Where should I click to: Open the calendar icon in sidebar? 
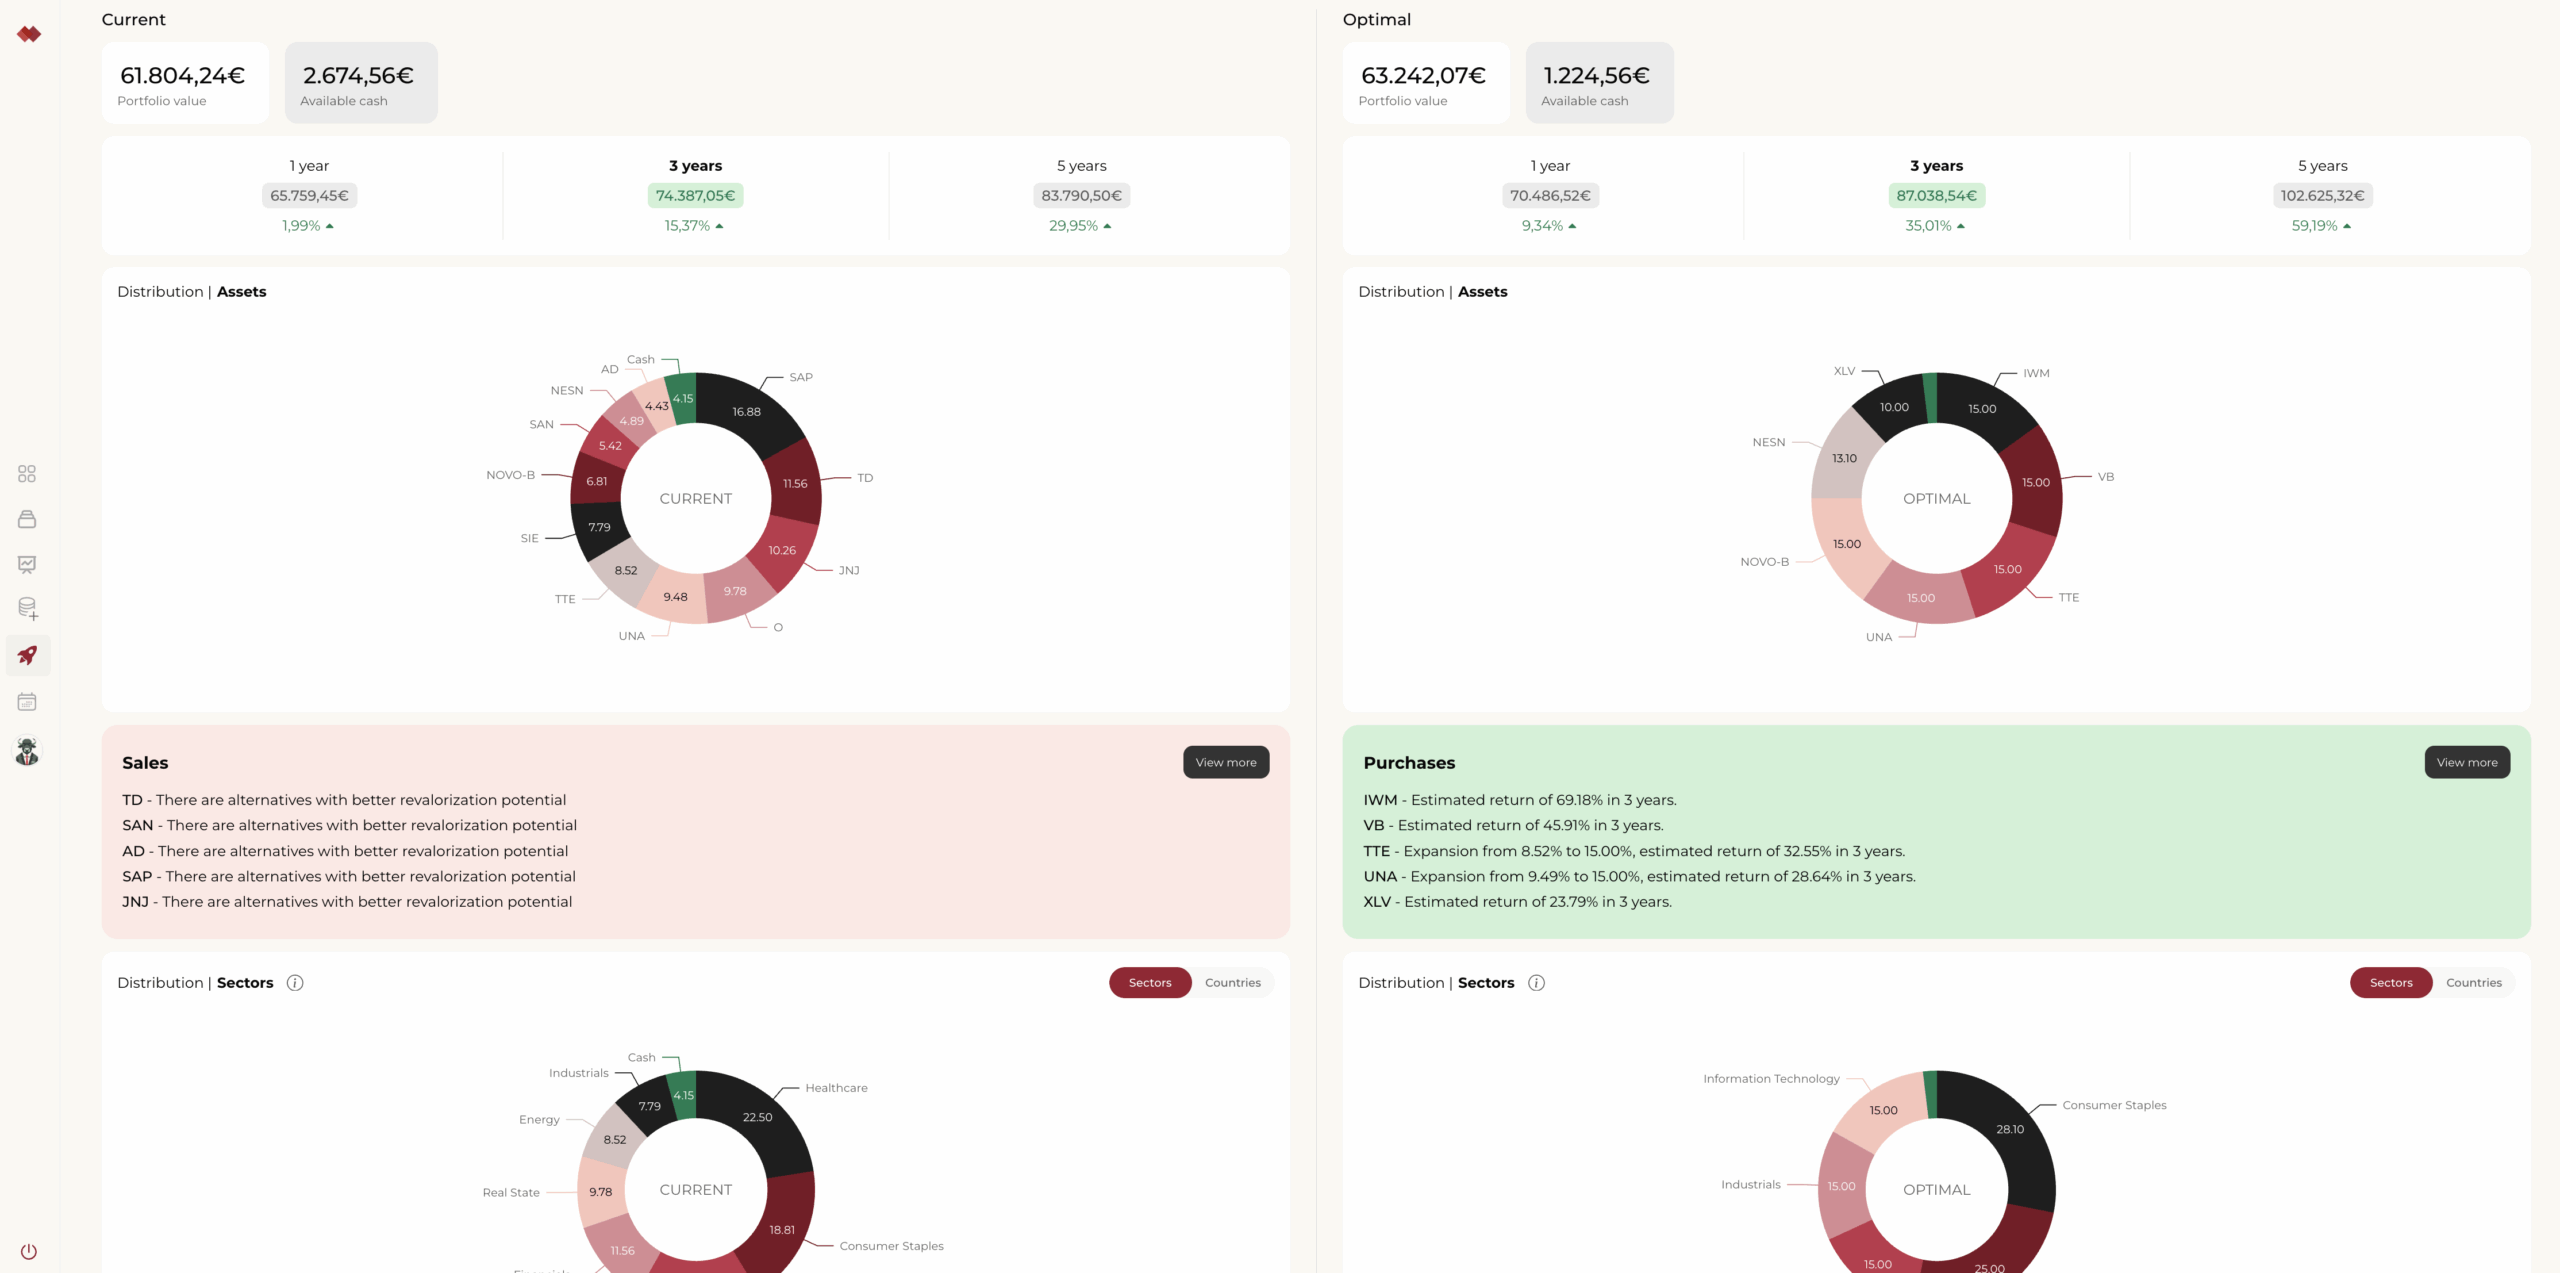(x=27, y=702)
